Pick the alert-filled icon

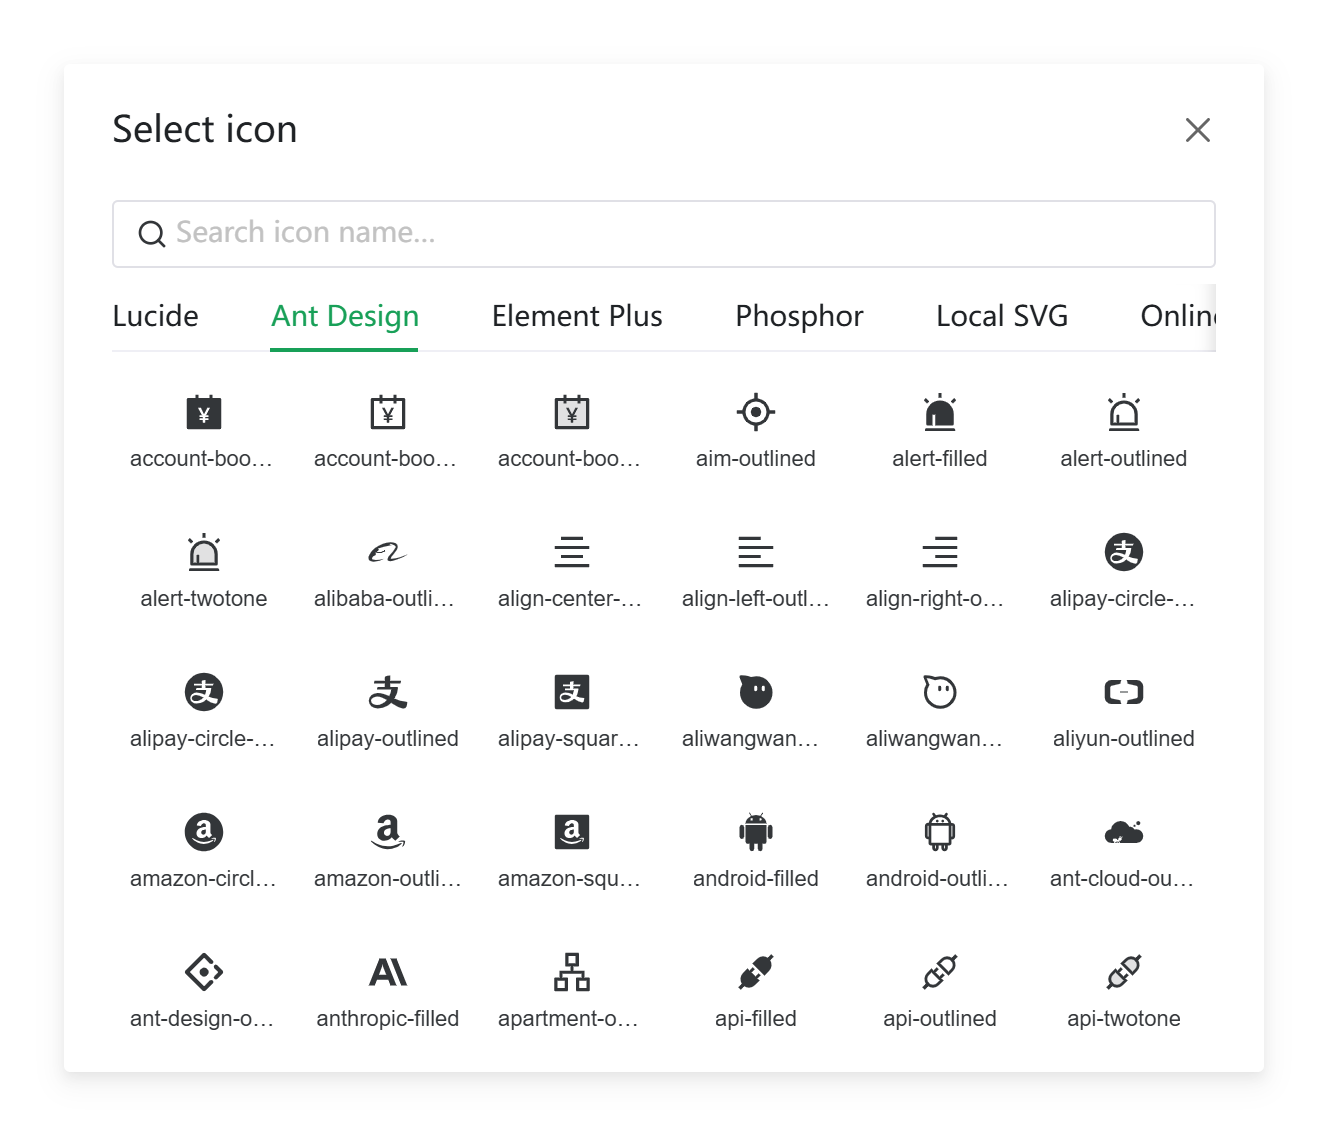(940, 412)
